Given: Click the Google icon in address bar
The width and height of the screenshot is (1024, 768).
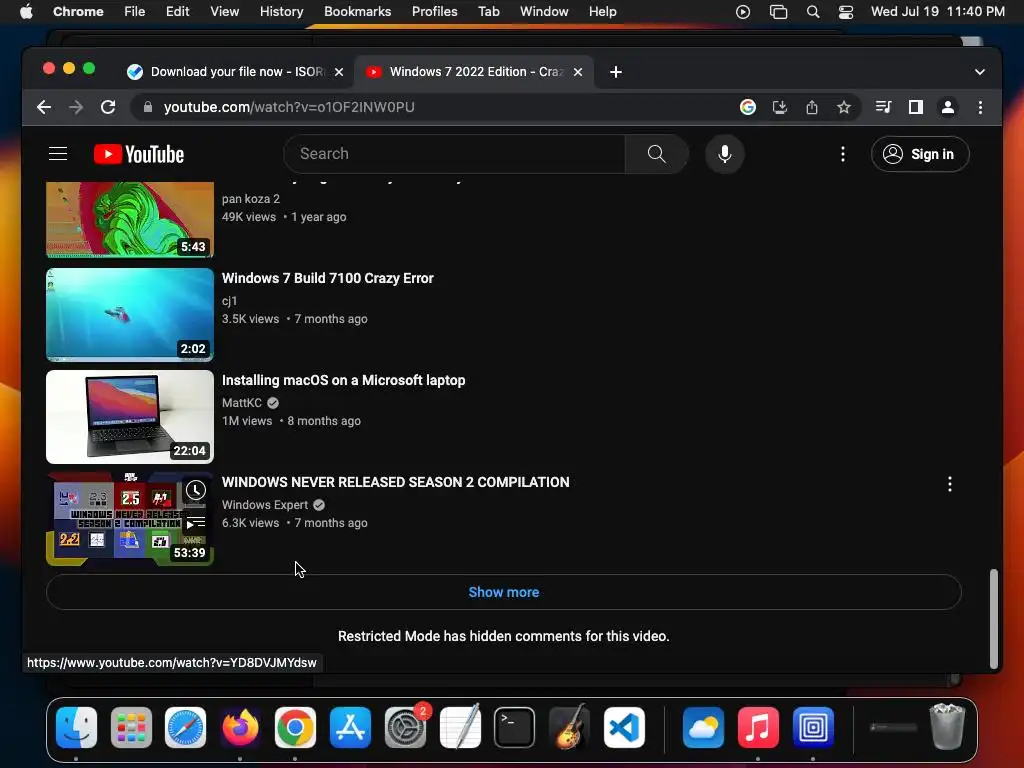Looking at the screenshot, I should [748, 107].
